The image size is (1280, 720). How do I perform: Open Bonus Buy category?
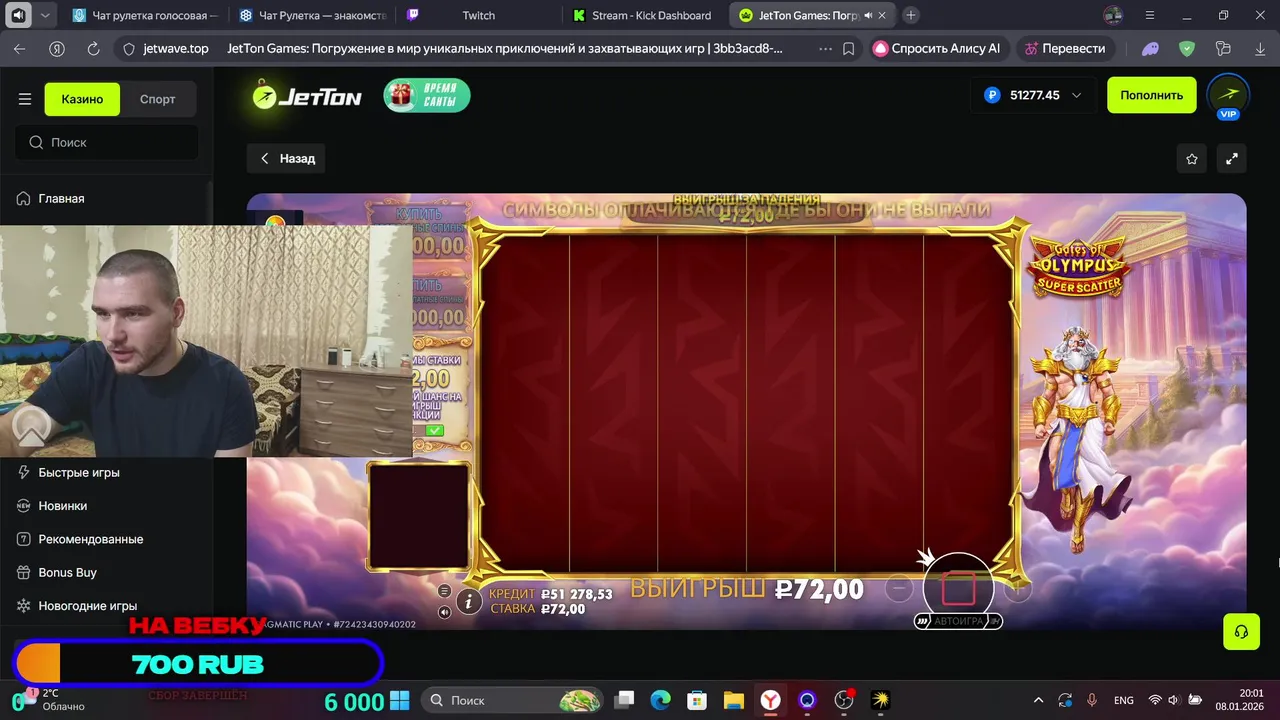67,572
